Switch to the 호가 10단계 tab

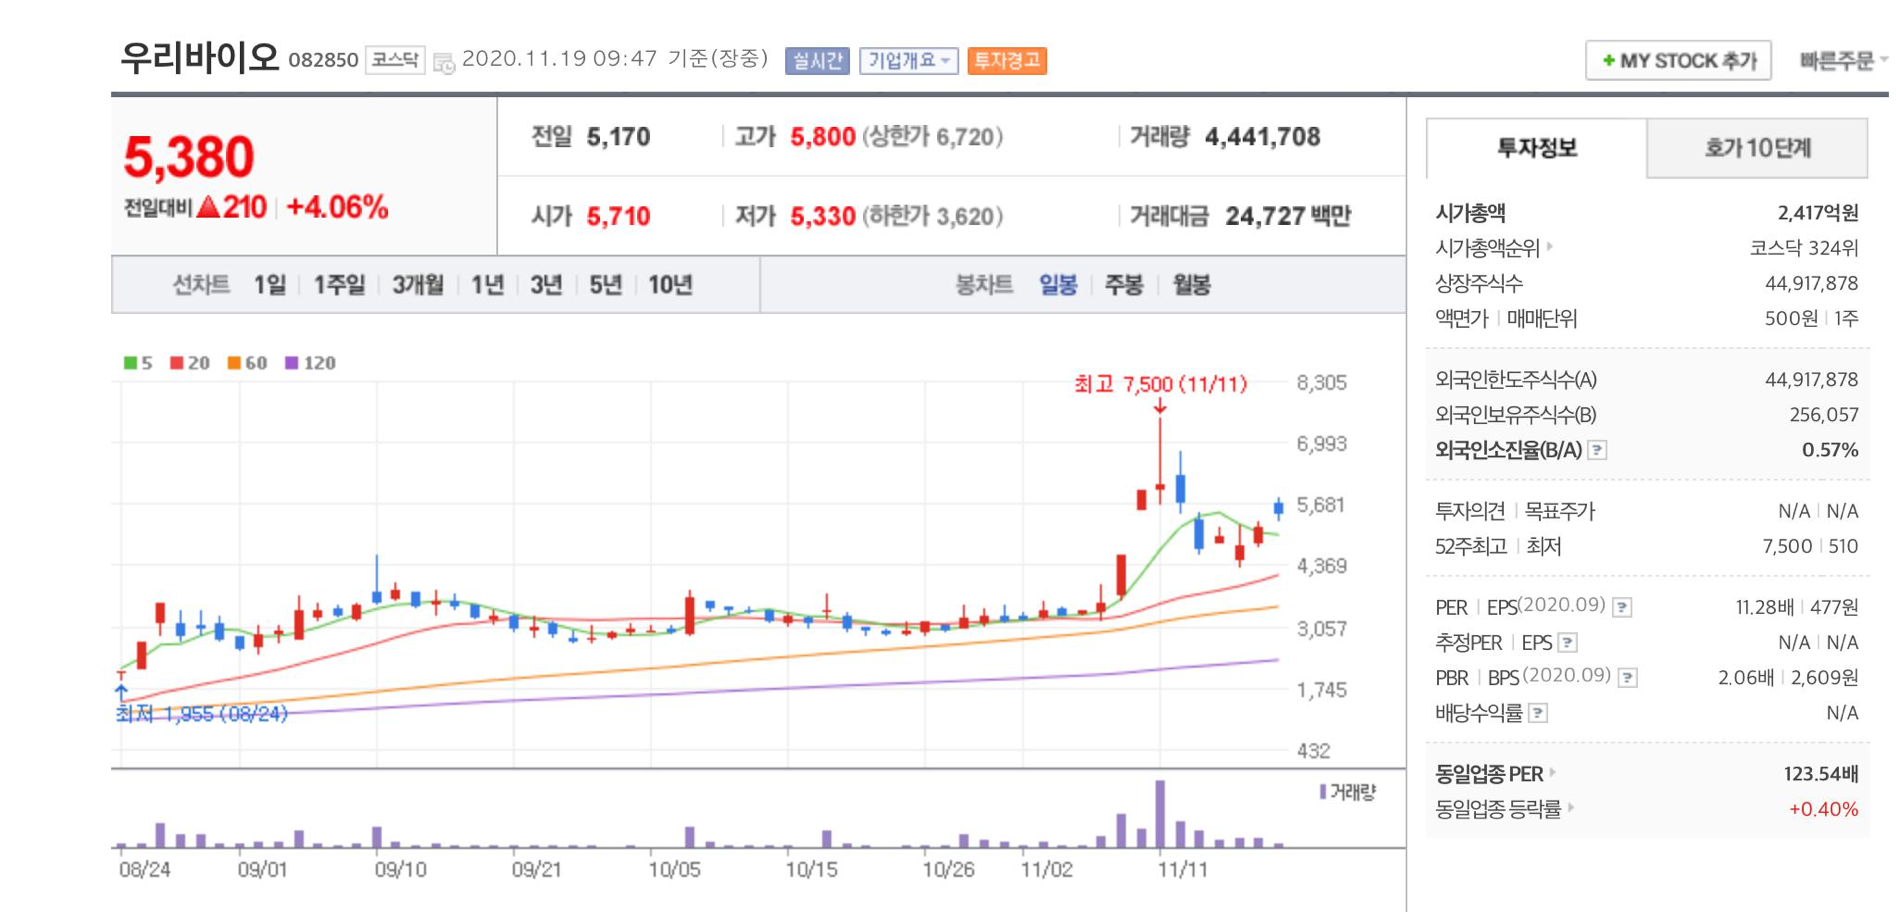(1757, 148)
